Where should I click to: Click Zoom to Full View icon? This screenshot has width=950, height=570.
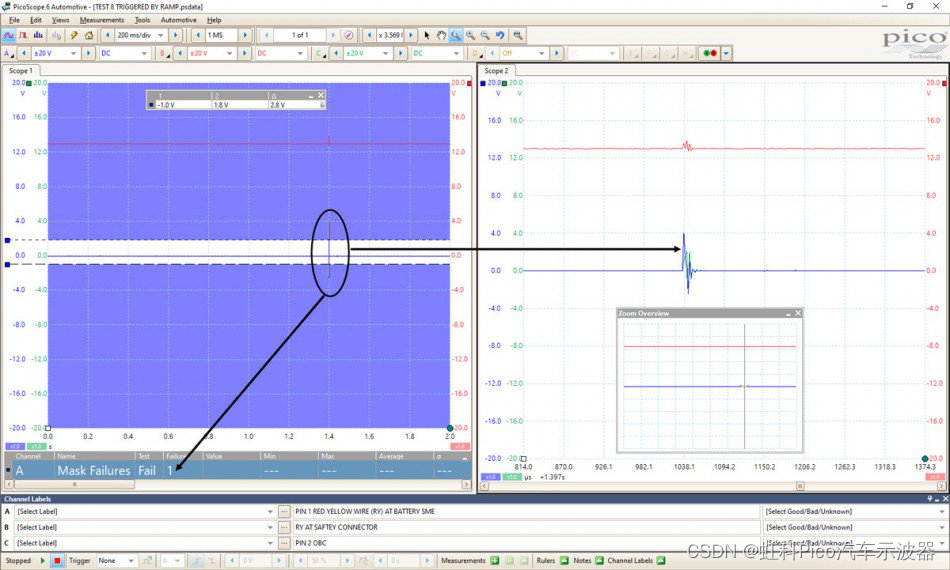(517, 36)
